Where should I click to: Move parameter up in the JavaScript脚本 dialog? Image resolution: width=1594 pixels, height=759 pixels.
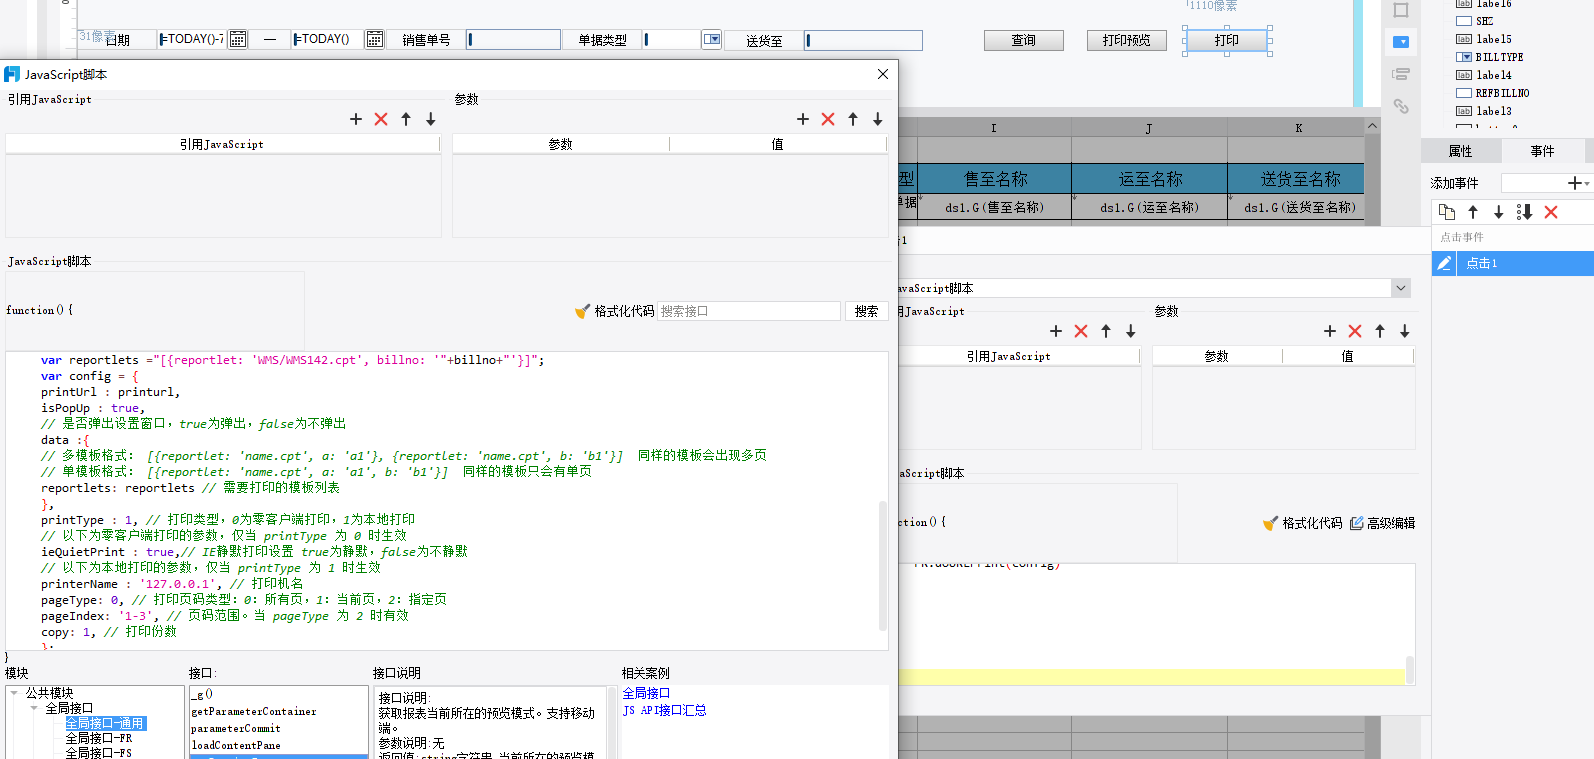(x=853, y=119)
